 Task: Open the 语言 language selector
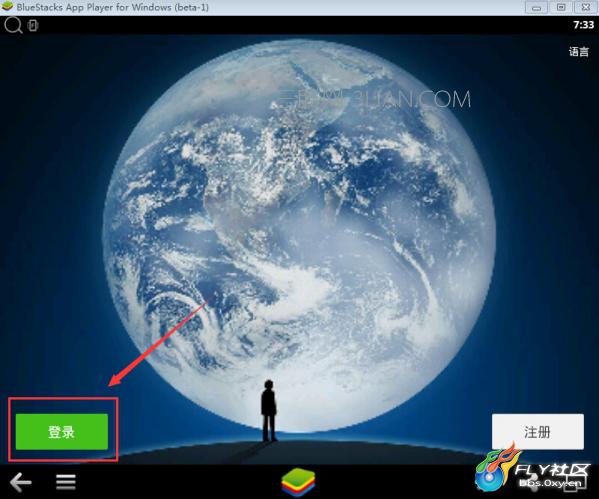(x=579, y=51)
